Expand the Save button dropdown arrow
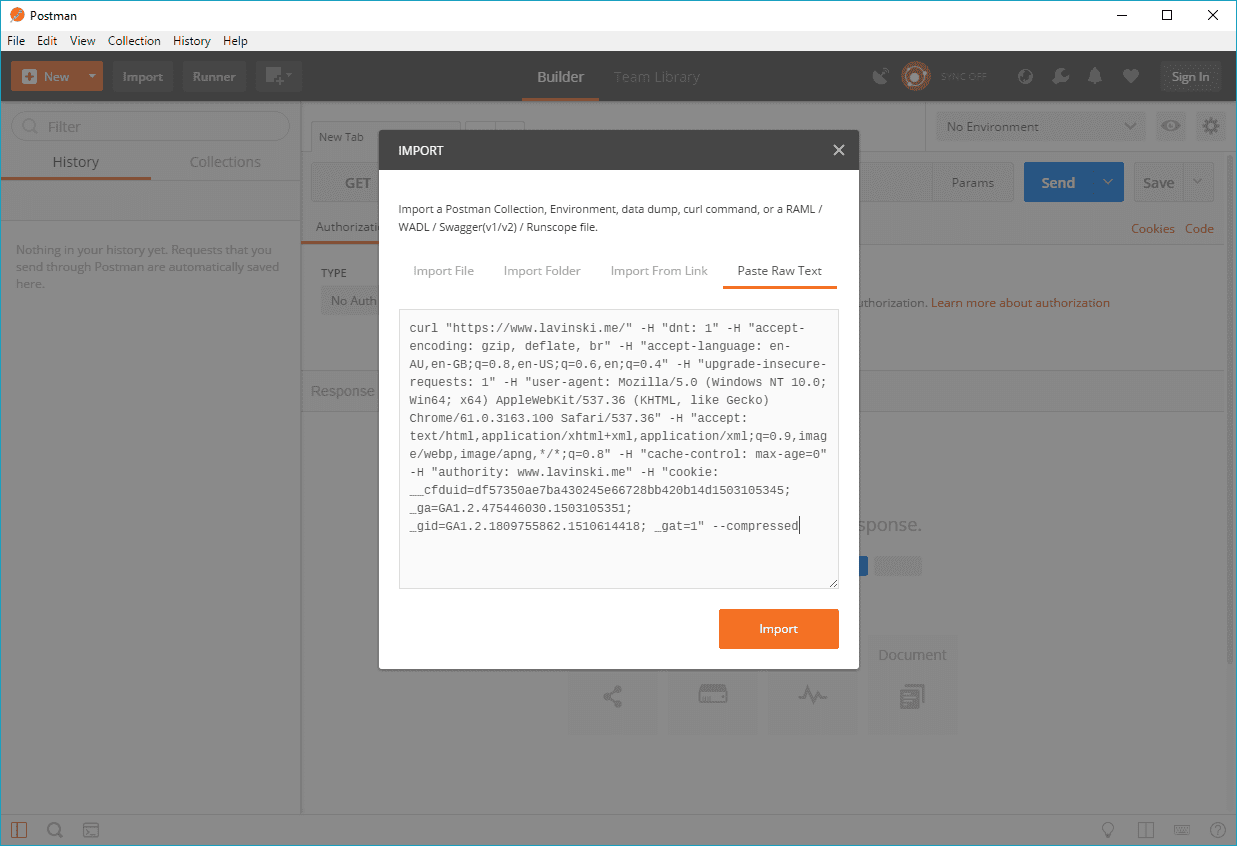The image size is (1237, 846). point(1198,183)
